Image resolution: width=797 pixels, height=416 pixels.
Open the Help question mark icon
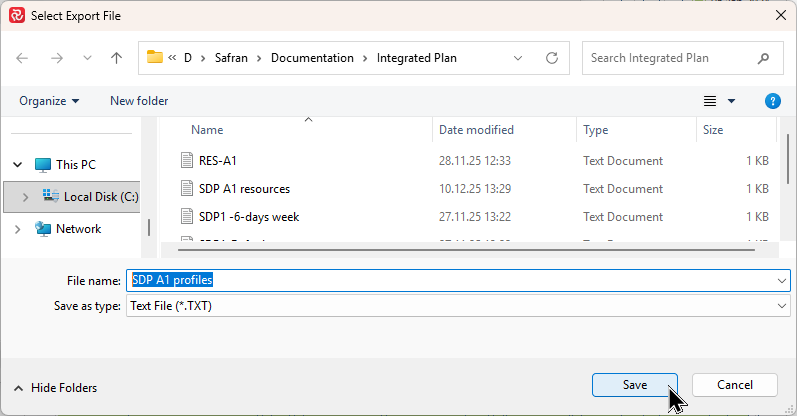click(x=772, y=101)
